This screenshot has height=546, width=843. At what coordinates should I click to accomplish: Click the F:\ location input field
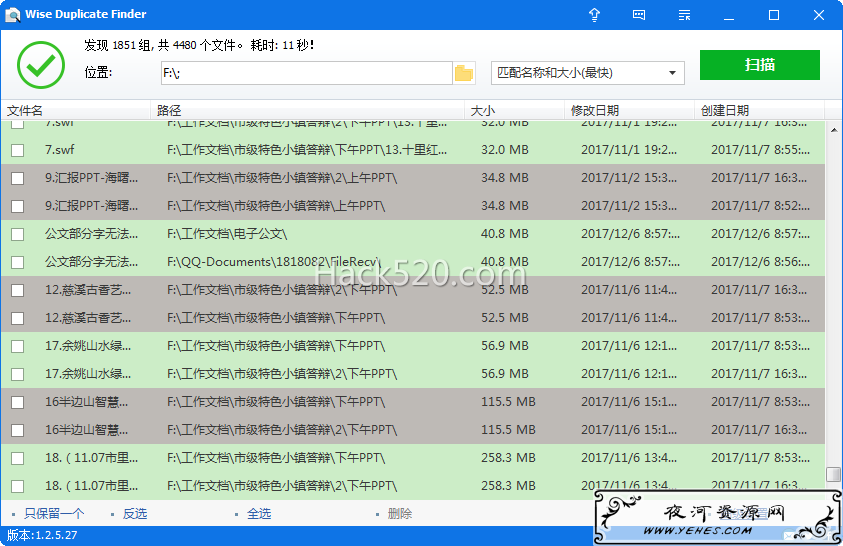[306, 73]
